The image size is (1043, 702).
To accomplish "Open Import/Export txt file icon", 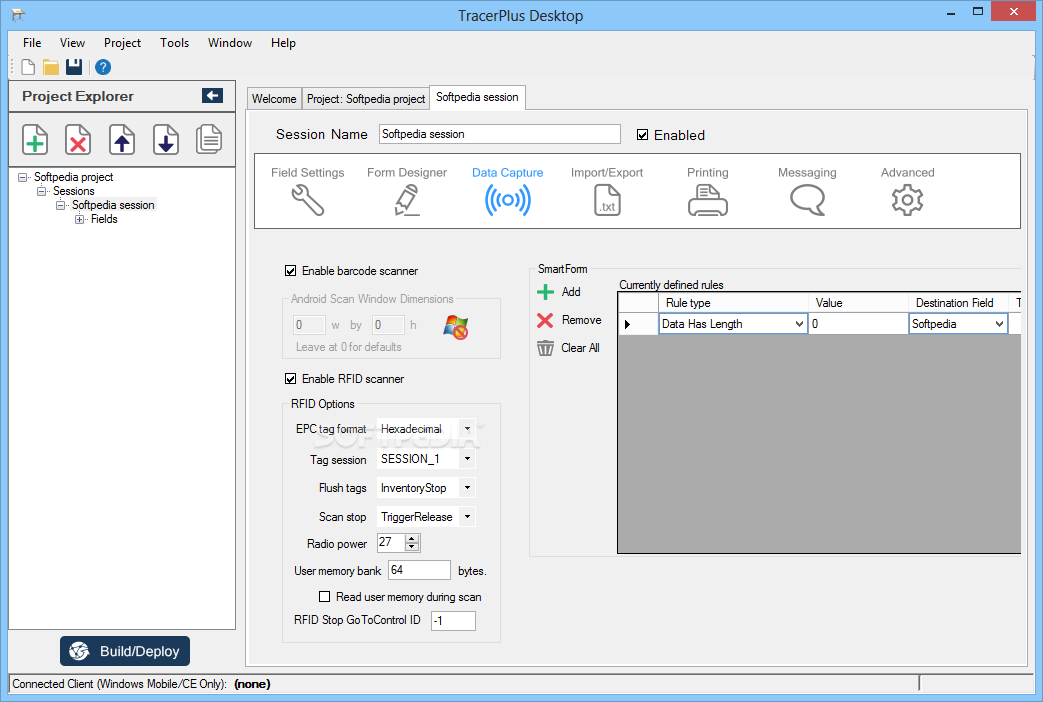I will coord(607,200).
